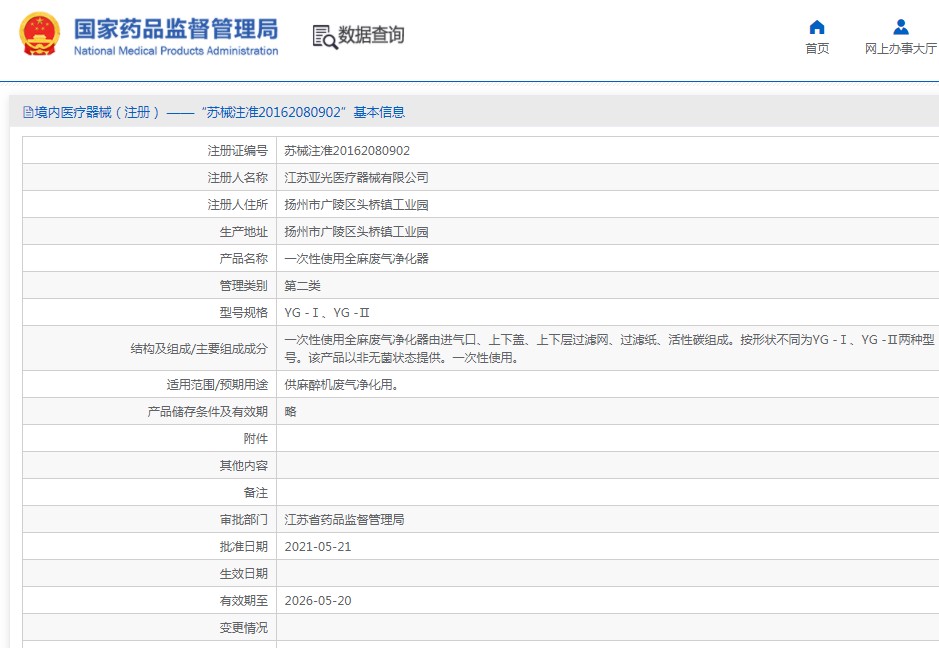Click the 结构及组成 description paragraph
The image size is (939, 648).
609,348
